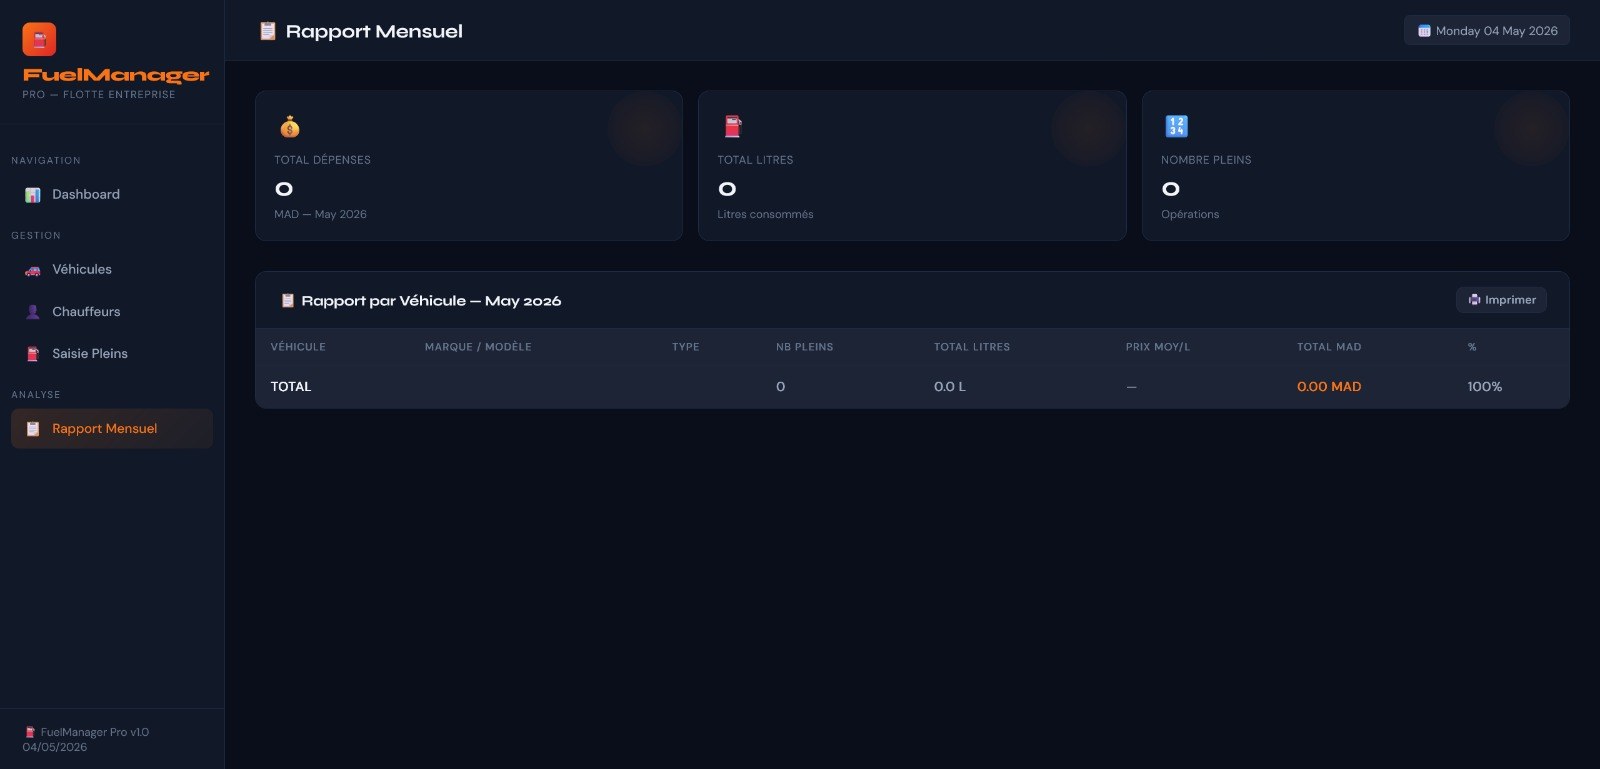This screenshot has width=1600, height=769.
Task: Open the Chauffeurs page
Action: [112, 312]
